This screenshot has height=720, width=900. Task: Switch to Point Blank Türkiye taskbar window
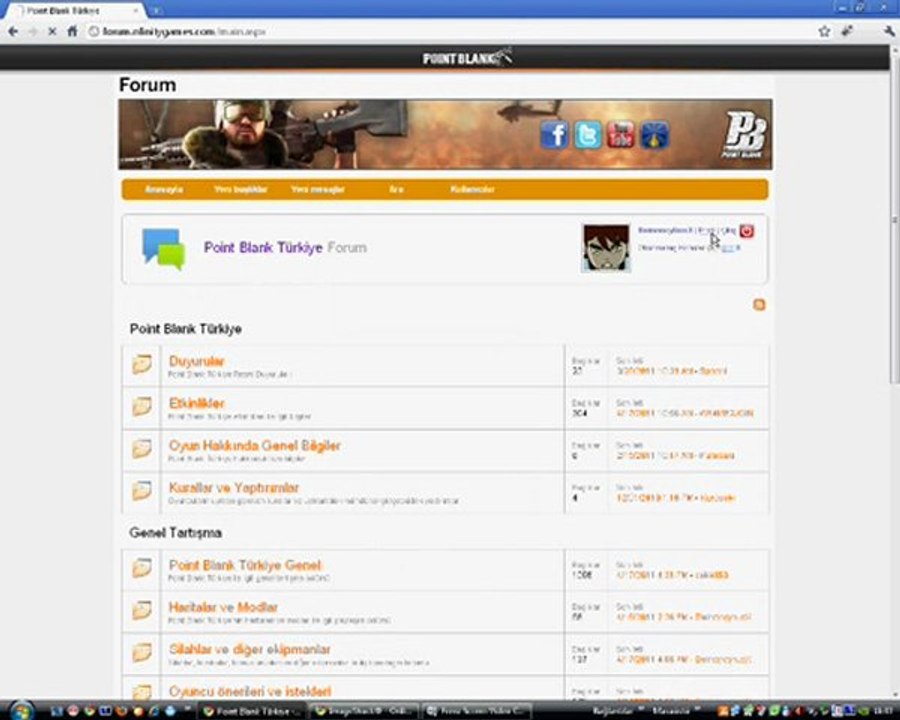pos(253,711)
